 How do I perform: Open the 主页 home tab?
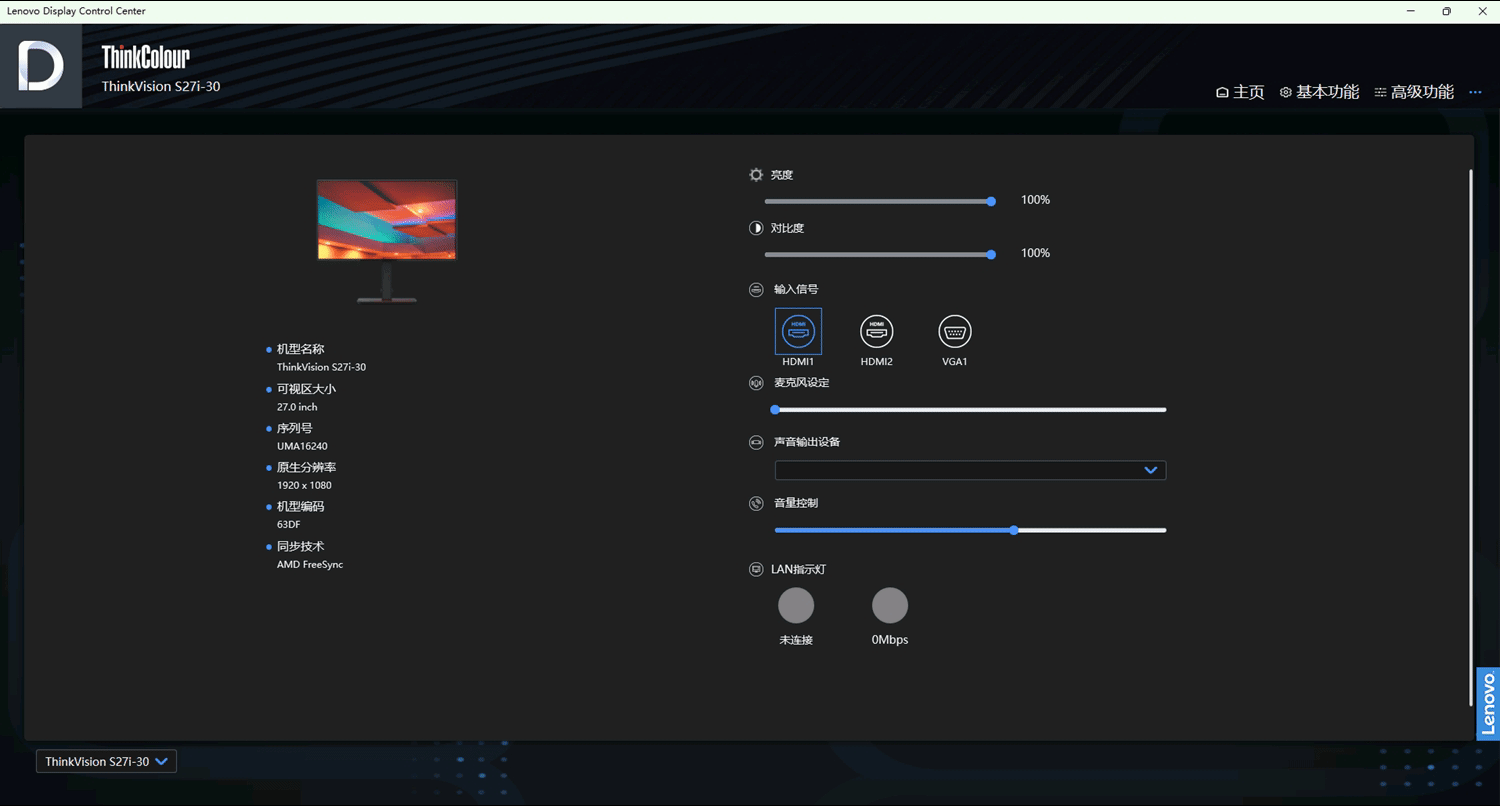pyautogui.click(x=1240, y=92)
